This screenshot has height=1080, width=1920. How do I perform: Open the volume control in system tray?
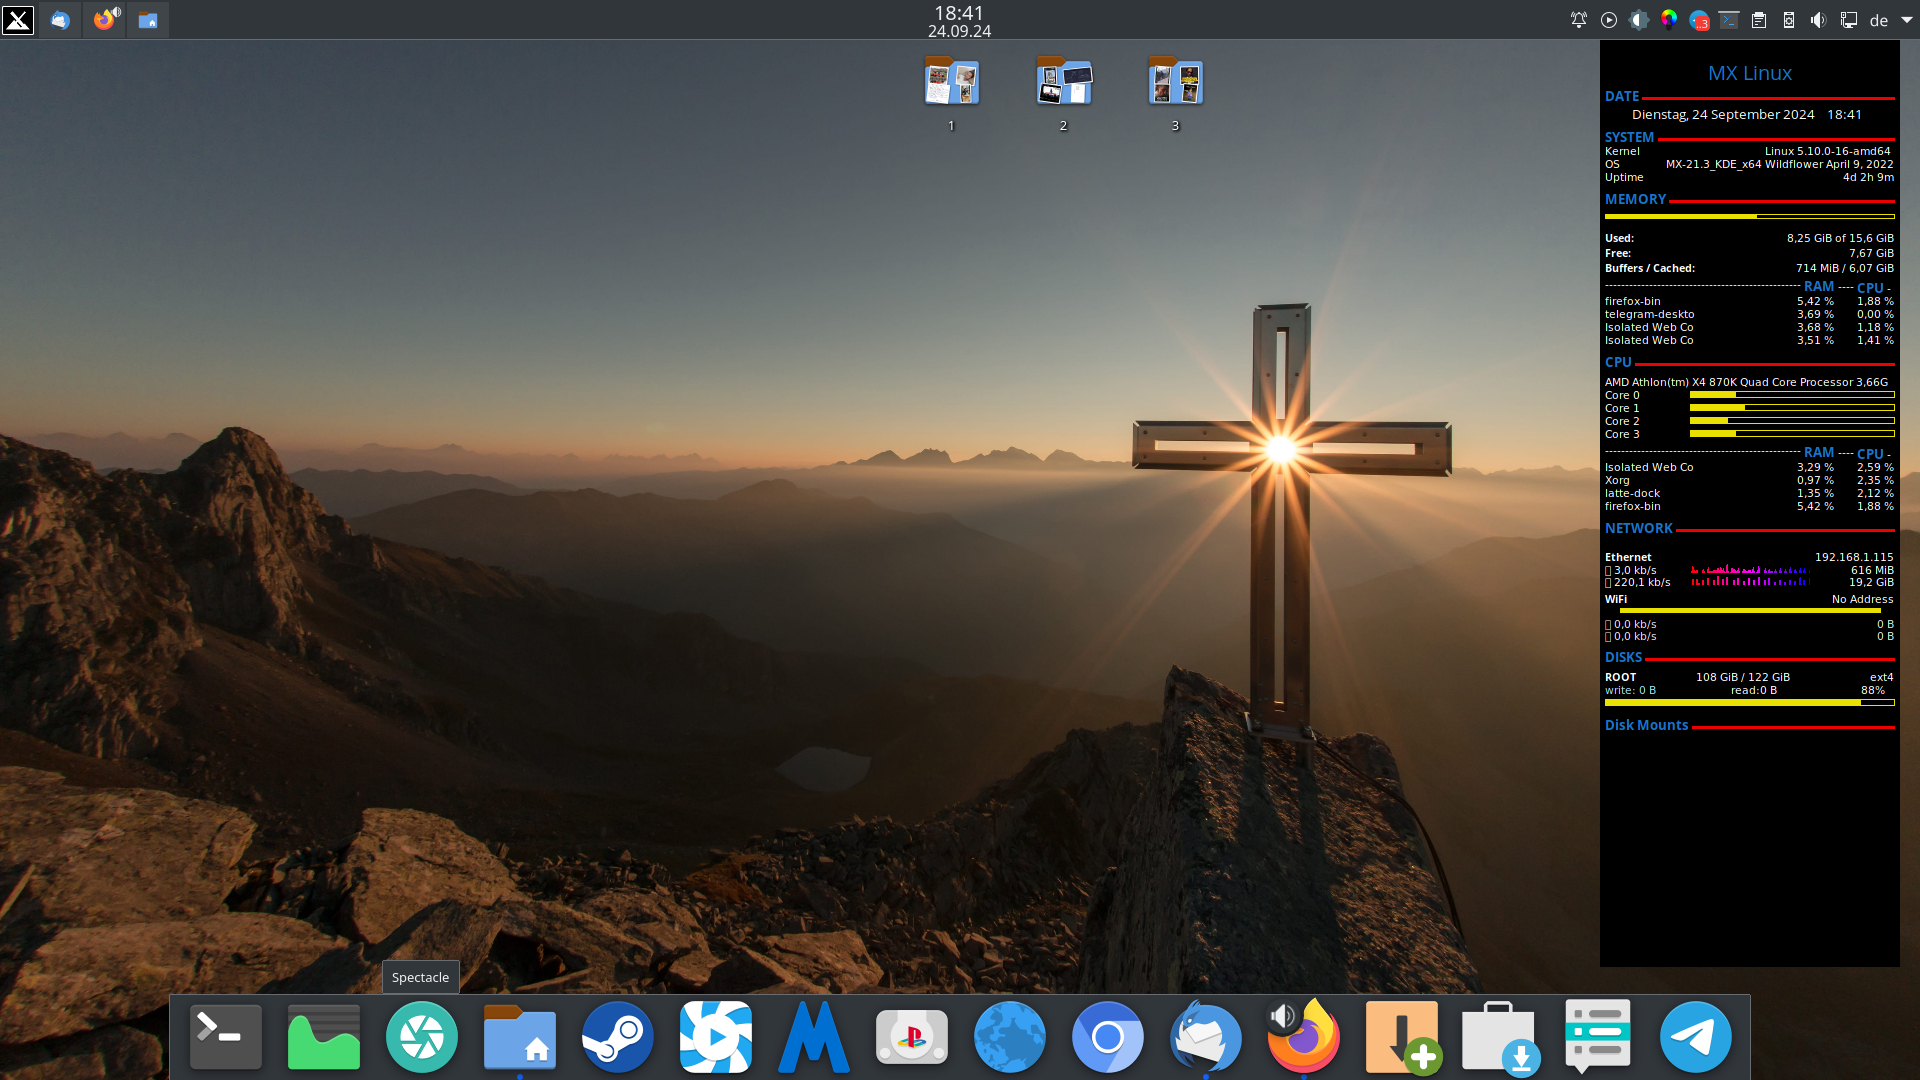[1818, 20]
